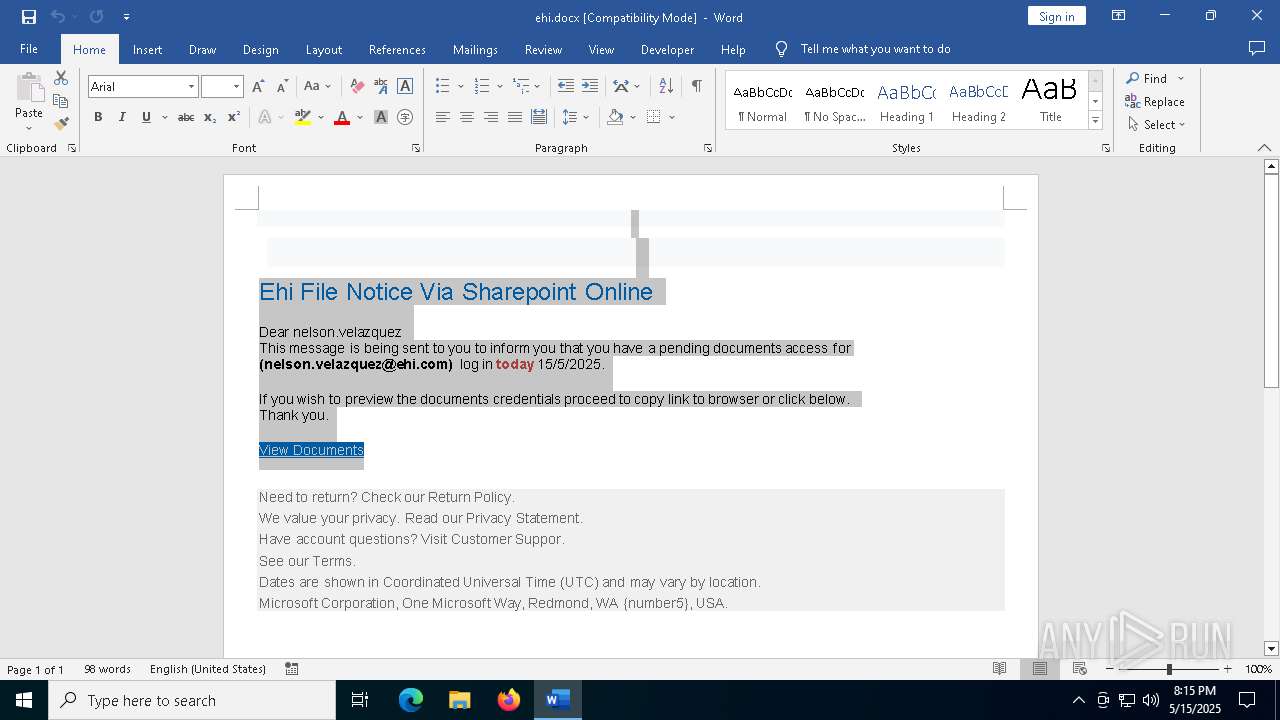Center align the paragraph
This screenshot has width=1280, height=720.
467,118
